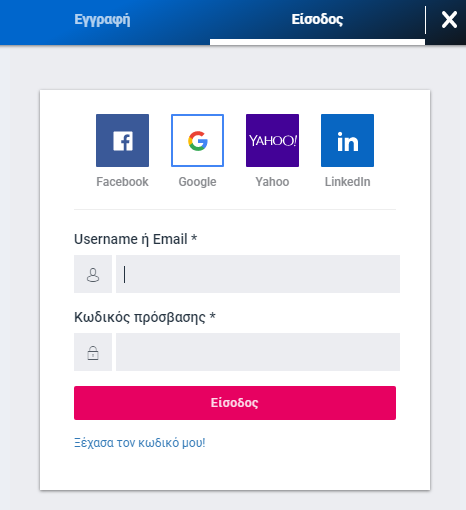Sign in with the Google icon
The width and height of the screenshot is (466, 510).
(197, 140)
